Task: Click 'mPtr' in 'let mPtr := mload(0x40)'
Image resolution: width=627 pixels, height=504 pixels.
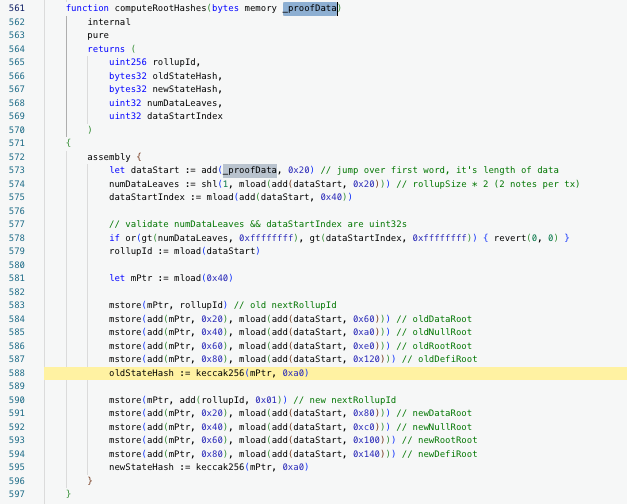Action: [141, 278]
